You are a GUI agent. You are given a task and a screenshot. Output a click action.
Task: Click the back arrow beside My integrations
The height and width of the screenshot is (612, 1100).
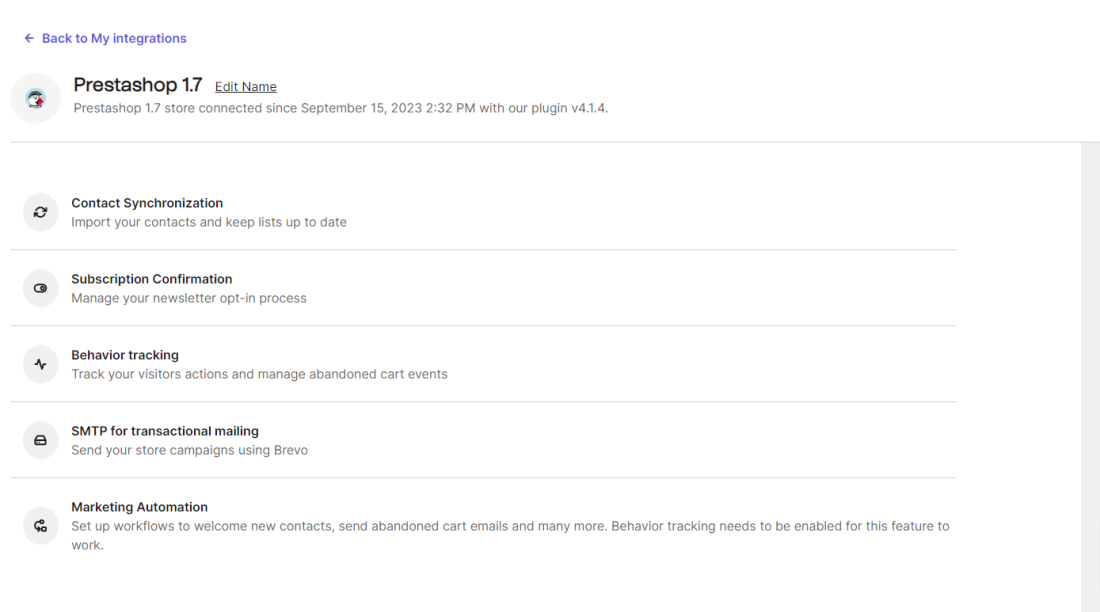pyautogui.click(x=29, y=38)
